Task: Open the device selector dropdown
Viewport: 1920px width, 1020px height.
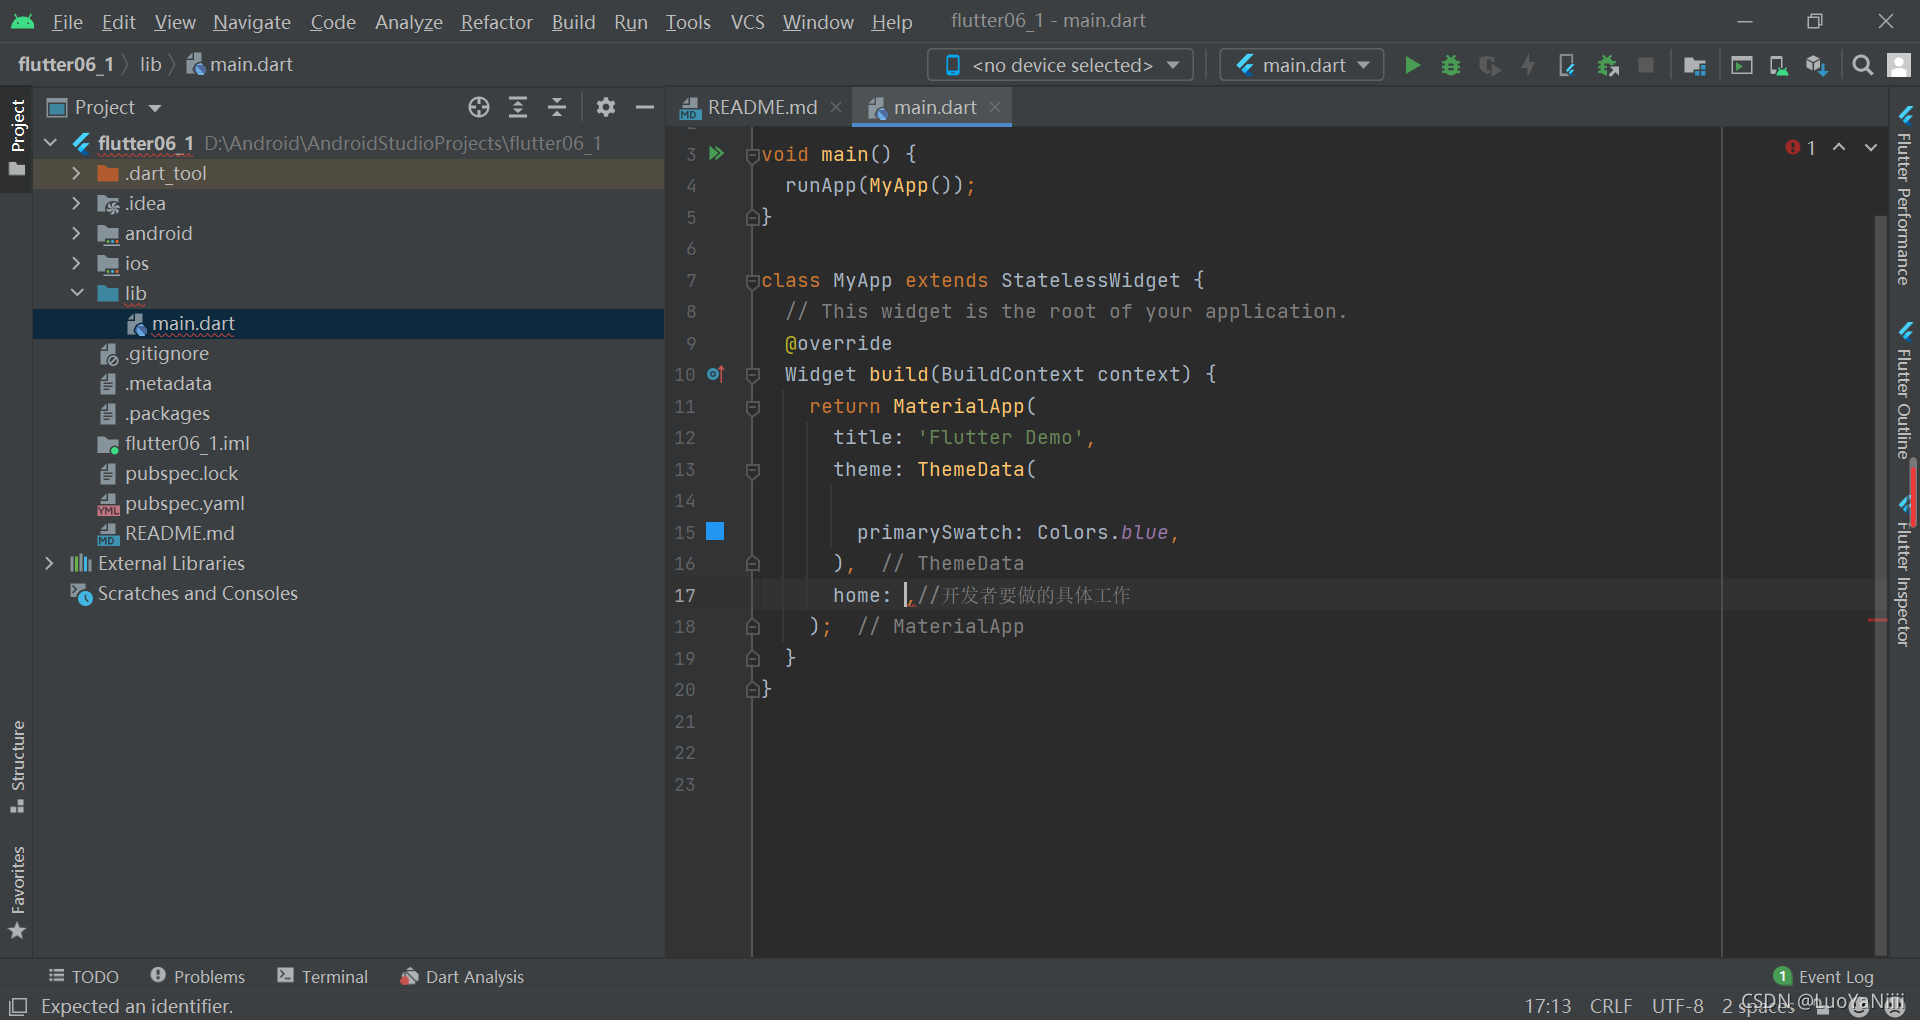Action: [1061, 65]
